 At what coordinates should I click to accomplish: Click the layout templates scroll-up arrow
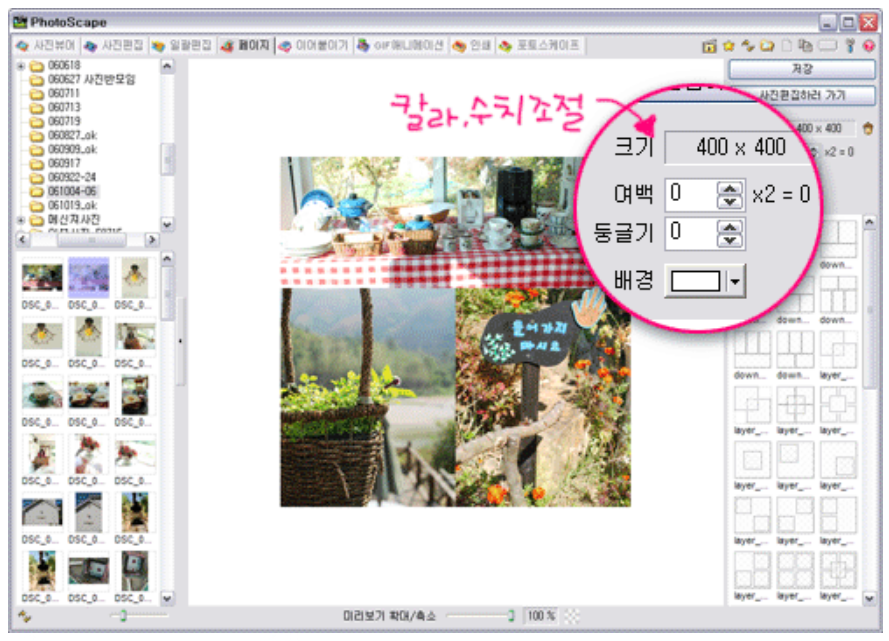click(x=869, y=223)
